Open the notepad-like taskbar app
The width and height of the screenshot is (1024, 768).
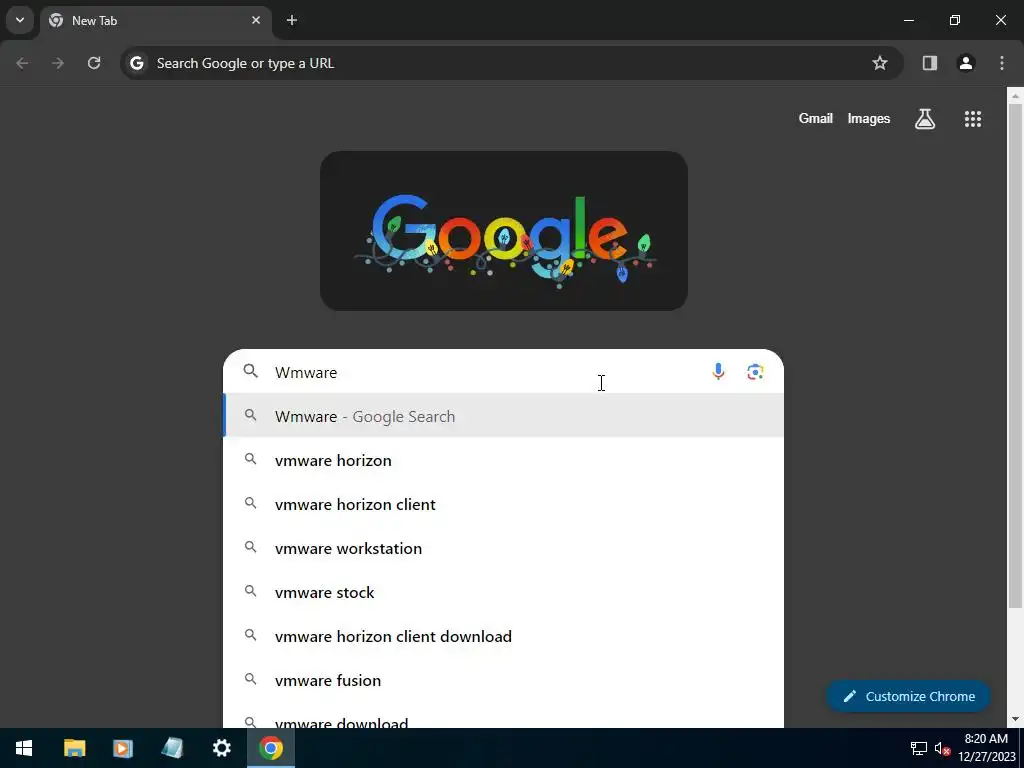pos(172,748)
